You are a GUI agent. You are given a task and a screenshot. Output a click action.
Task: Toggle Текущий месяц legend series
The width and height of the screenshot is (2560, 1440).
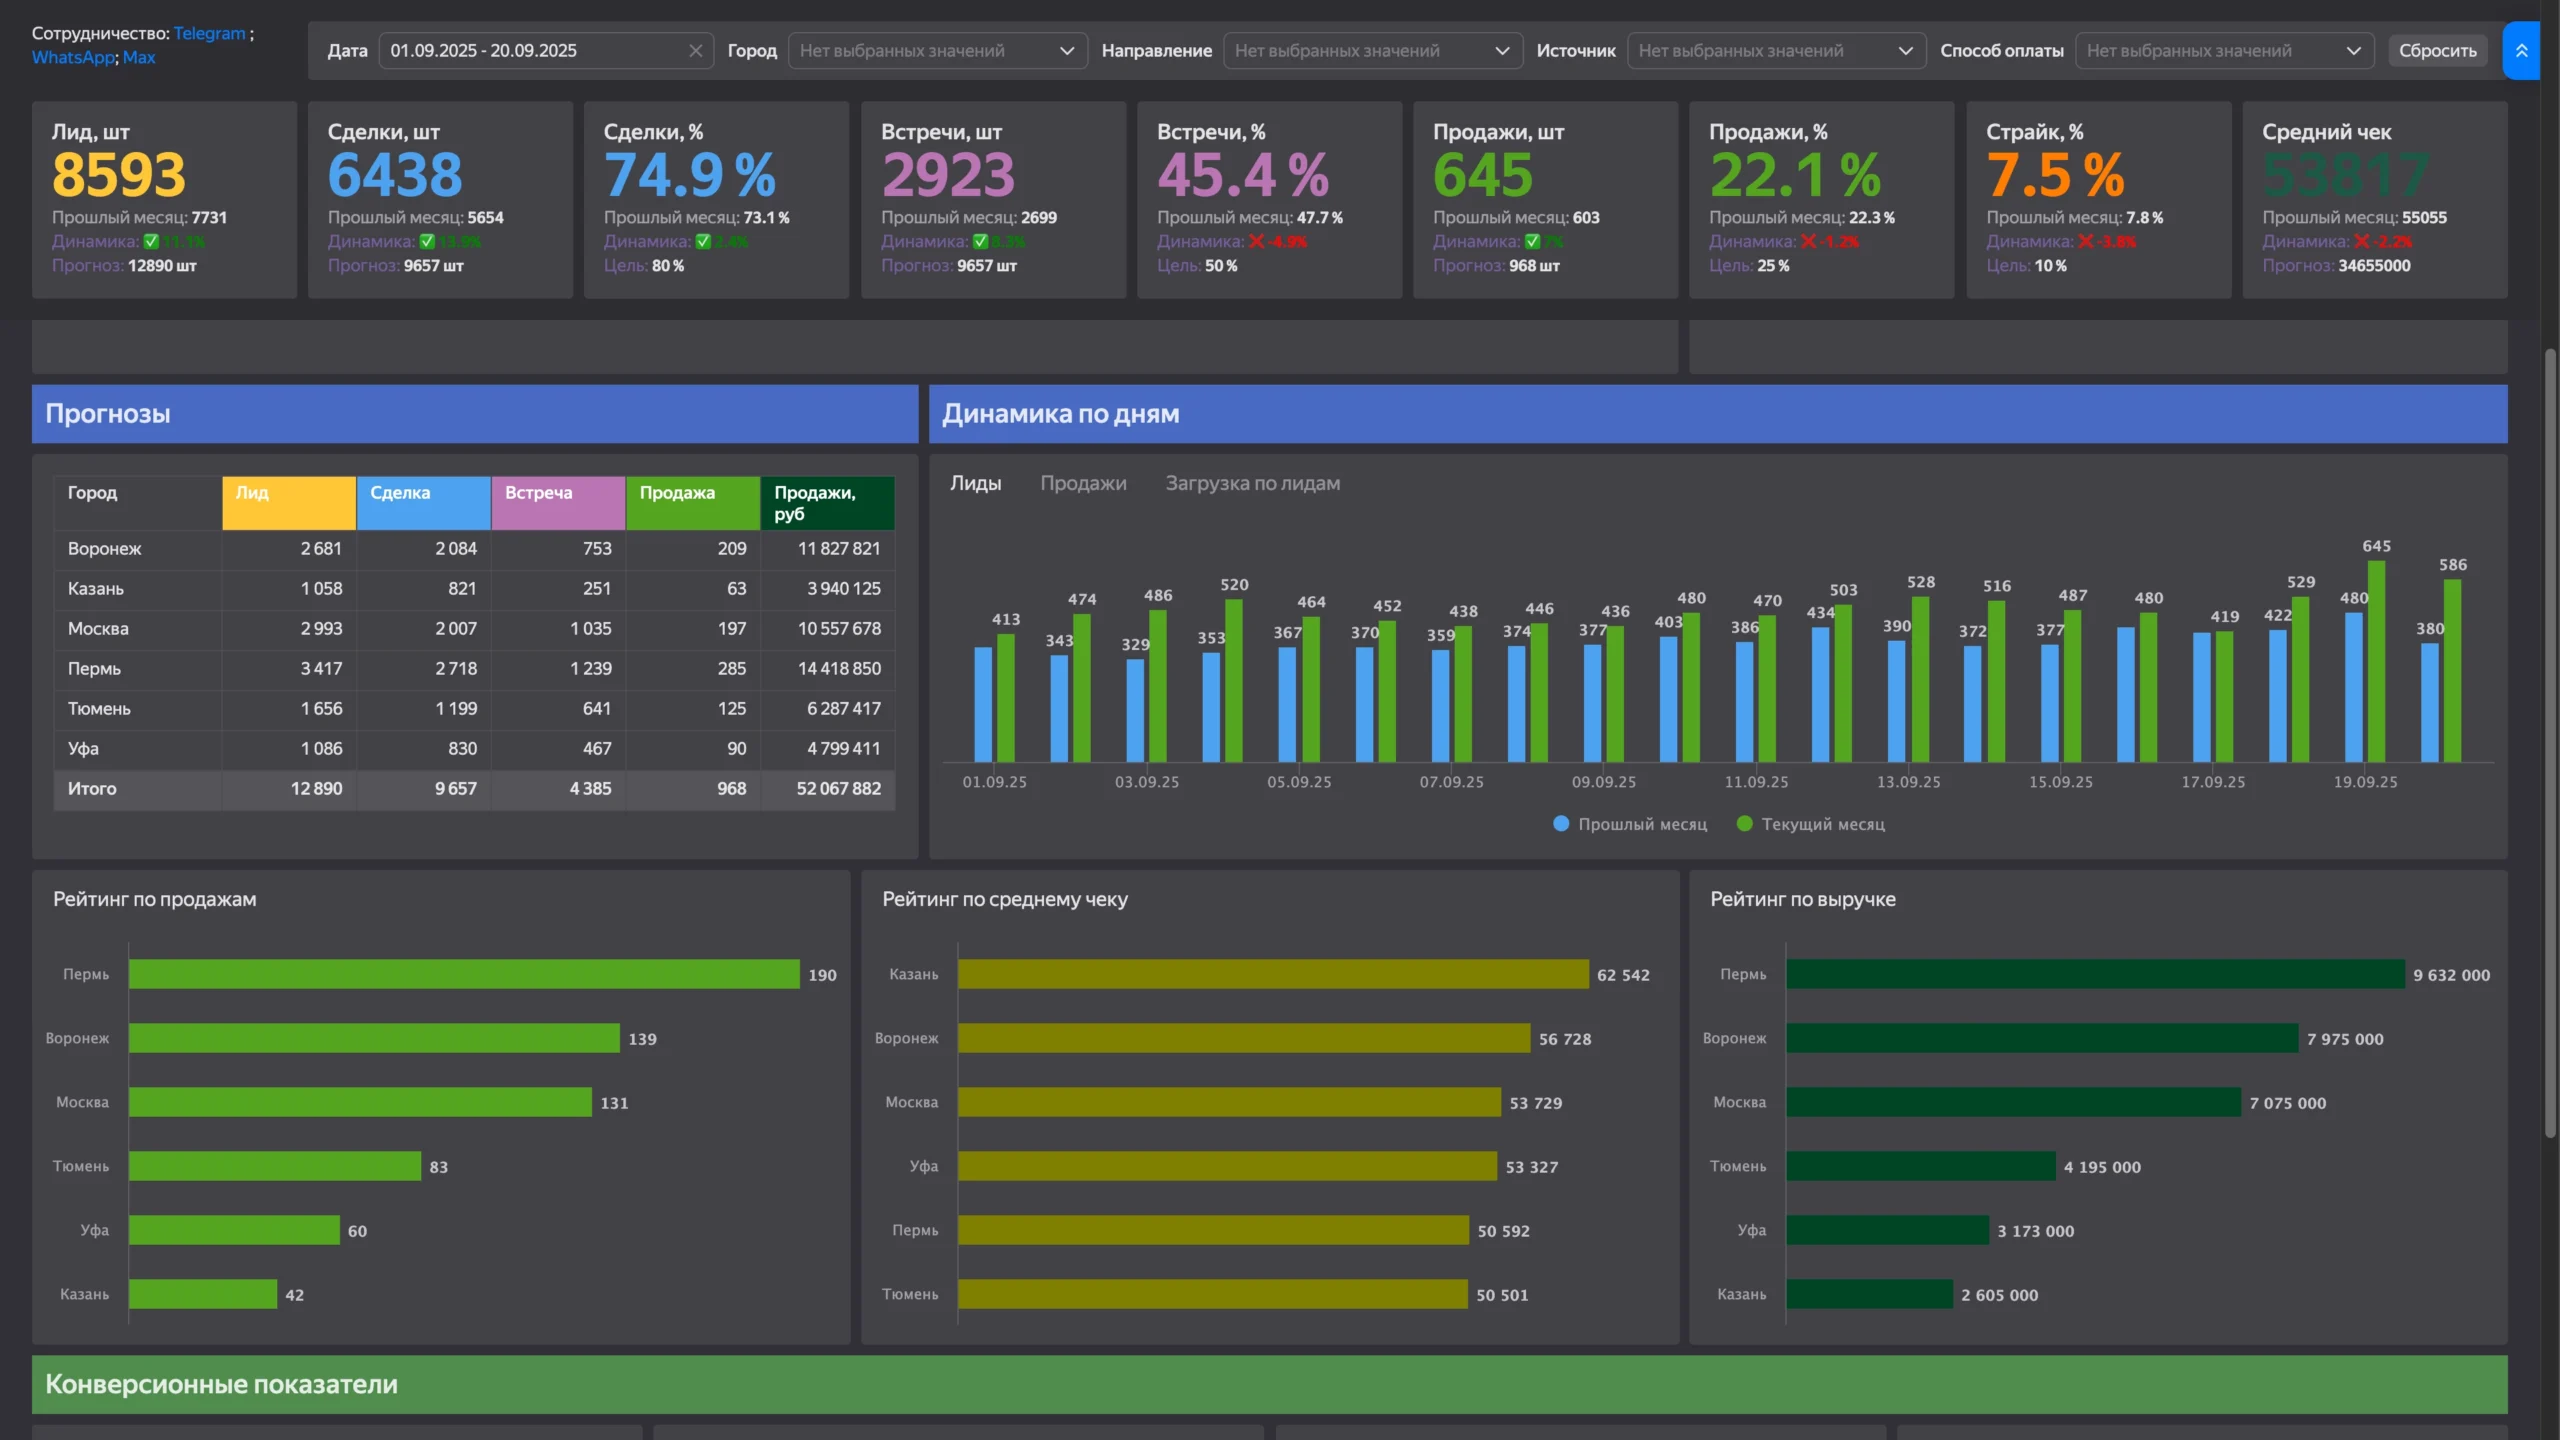1811,824
